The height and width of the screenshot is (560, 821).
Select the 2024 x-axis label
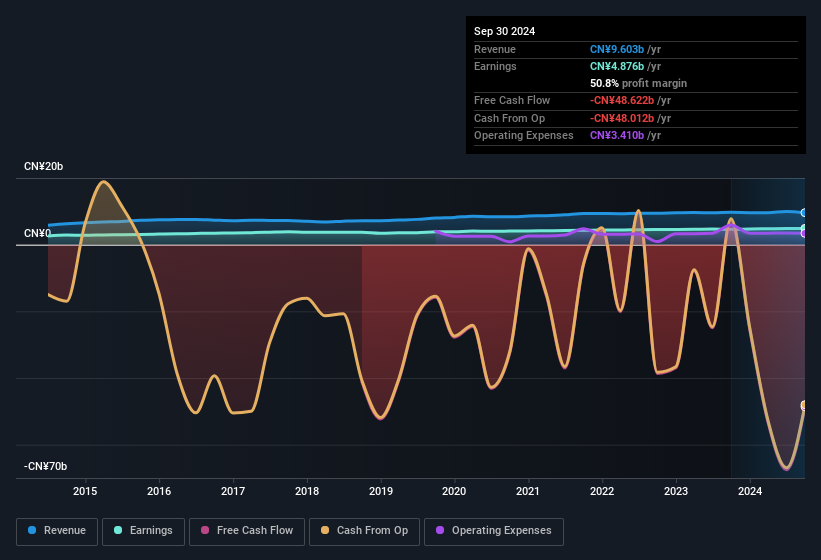[x=750, y=491]
